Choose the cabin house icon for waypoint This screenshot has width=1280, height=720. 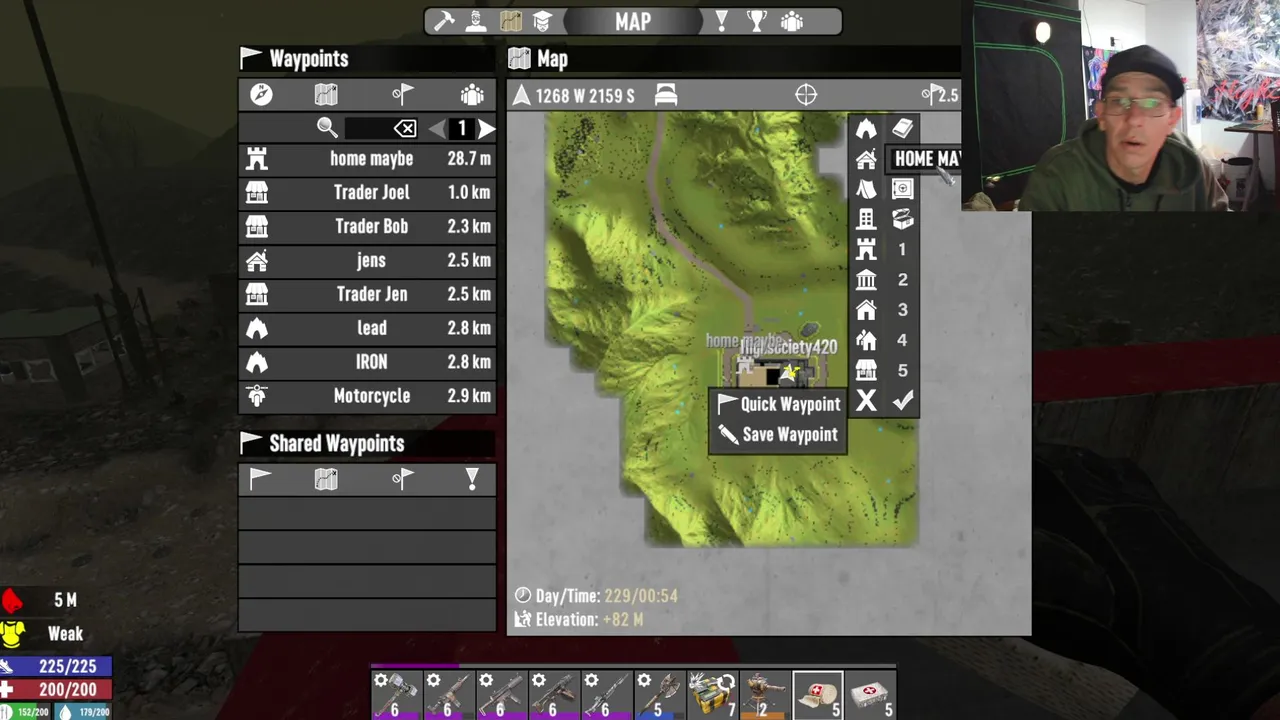(866, 158)
